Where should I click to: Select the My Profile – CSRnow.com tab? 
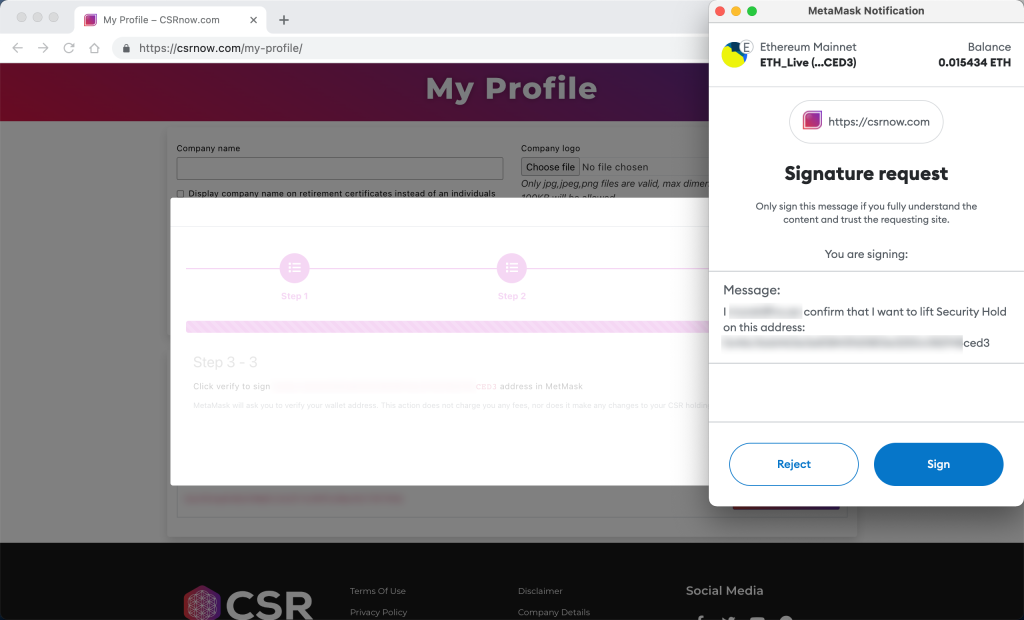pos(170,20)
